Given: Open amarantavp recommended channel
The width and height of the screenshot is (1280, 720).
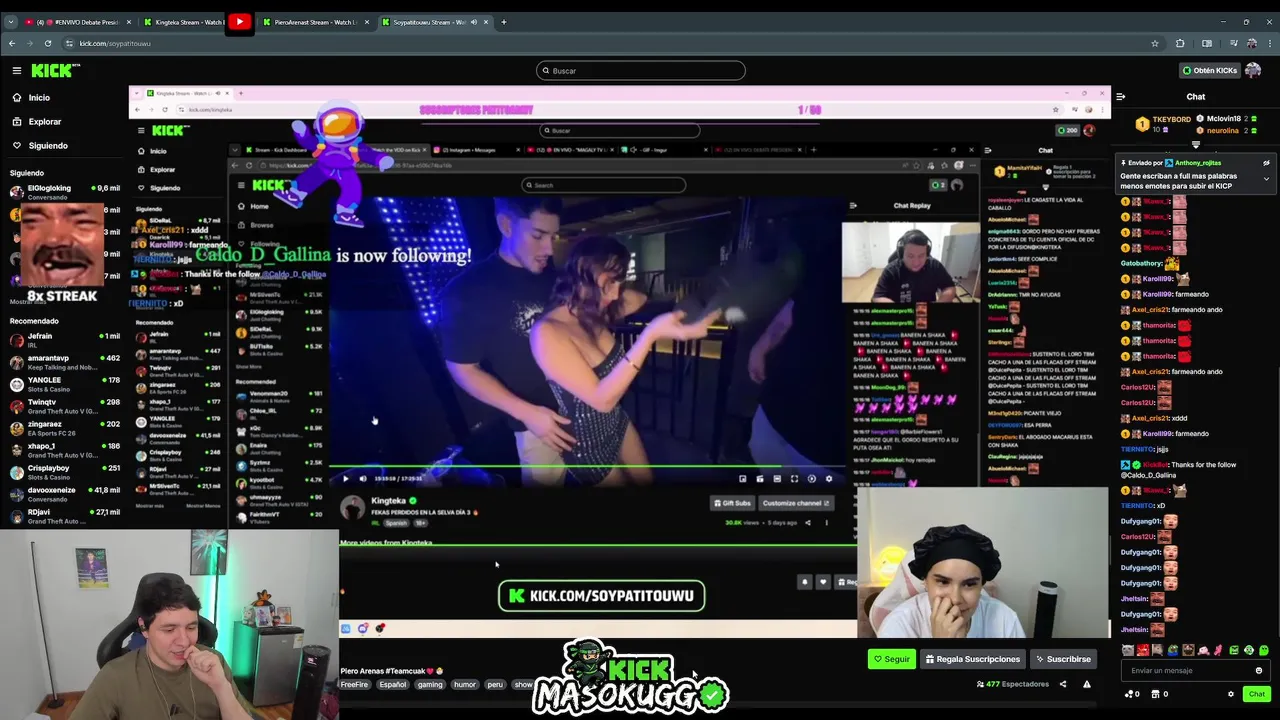Looking at the screenshot, I should coord(64,362).
